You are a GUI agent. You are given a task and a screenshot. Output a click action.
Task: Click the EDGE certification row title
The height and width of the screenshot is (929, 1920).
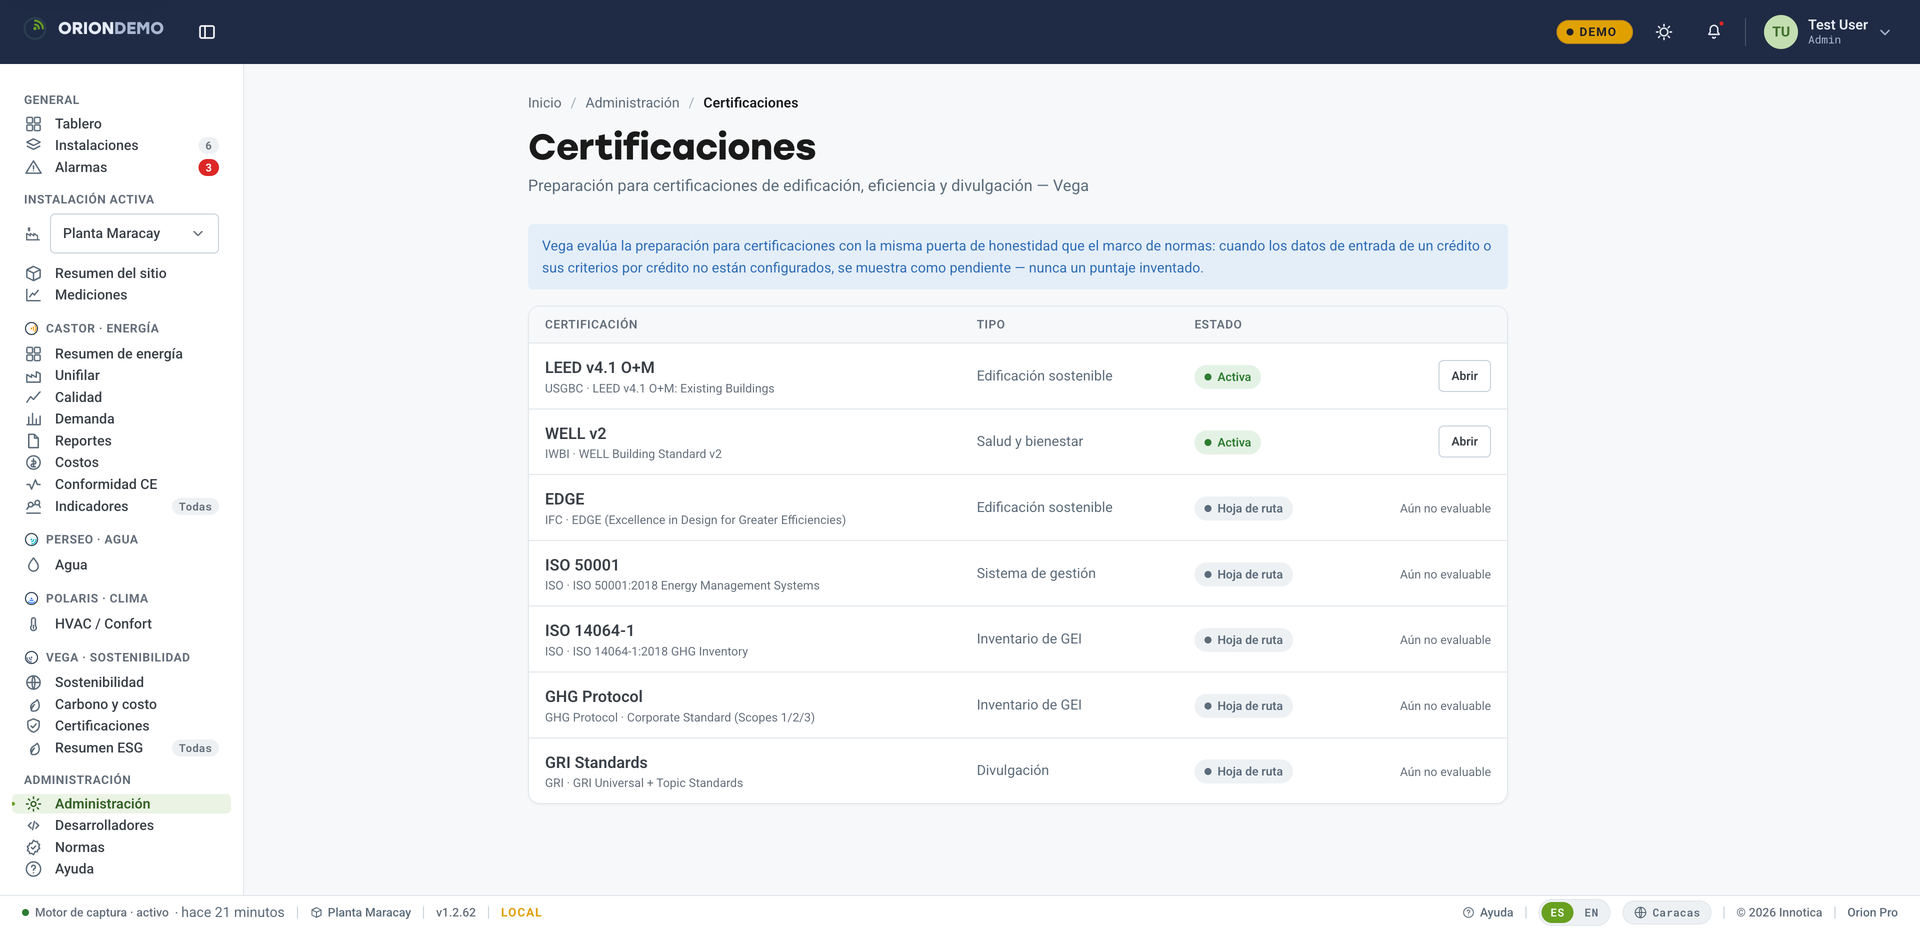565,499
